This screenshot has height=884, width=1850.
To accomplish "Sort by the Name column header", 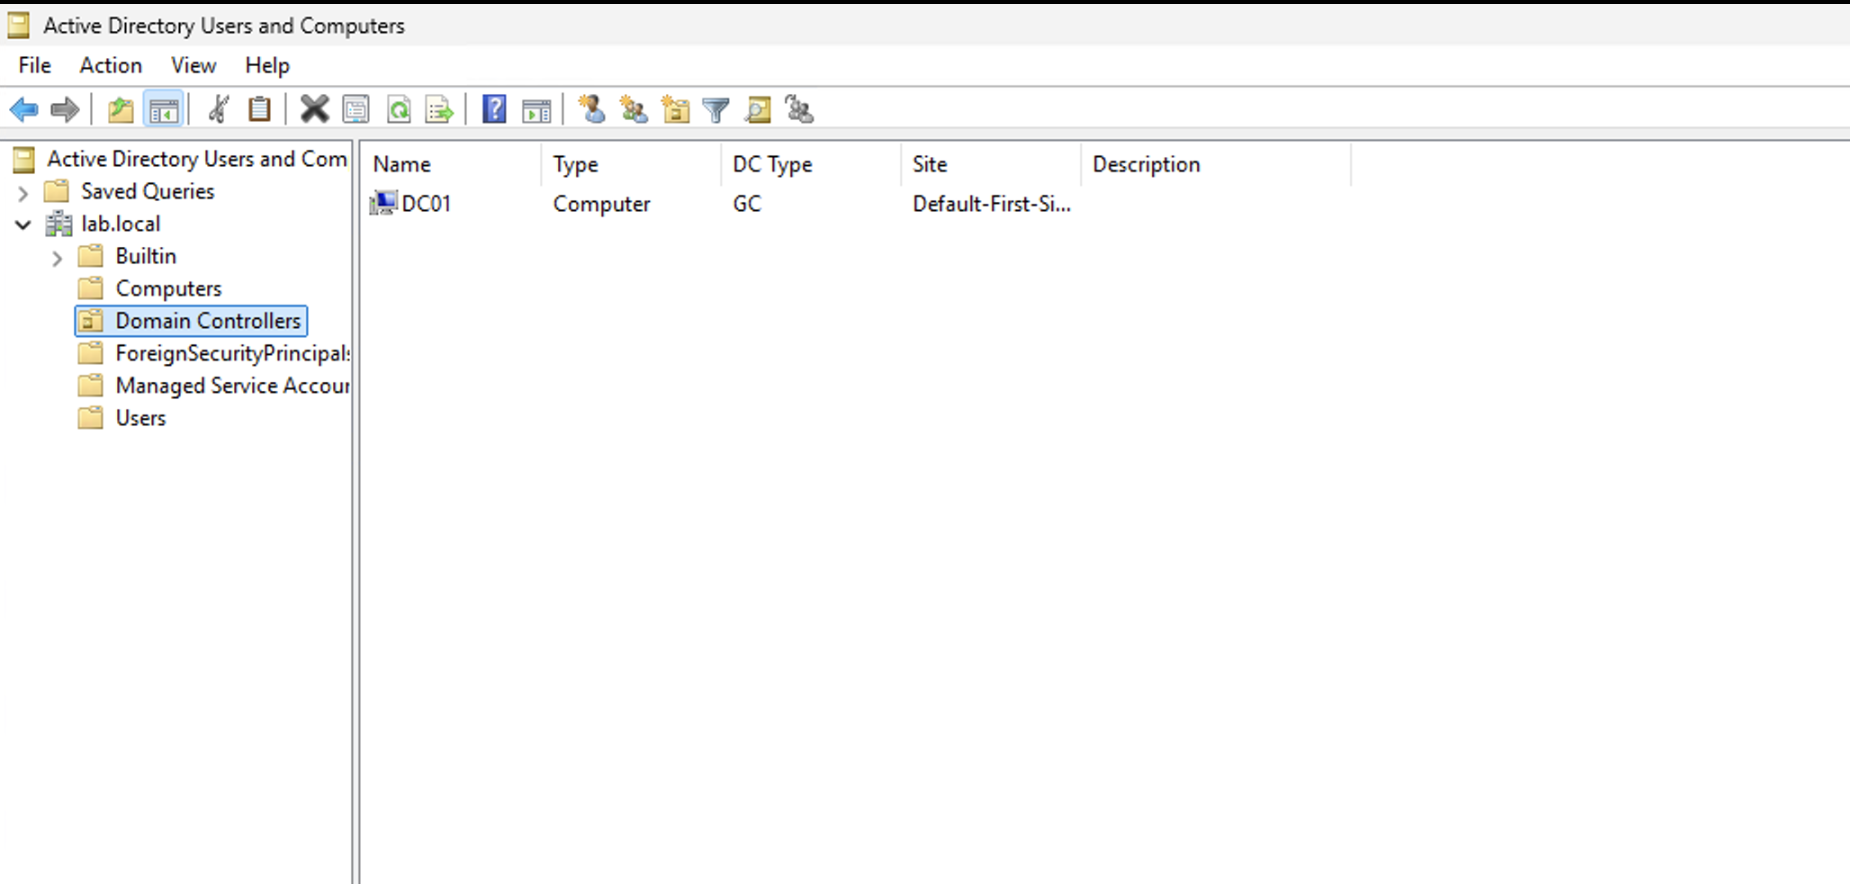I will (450, 164).
